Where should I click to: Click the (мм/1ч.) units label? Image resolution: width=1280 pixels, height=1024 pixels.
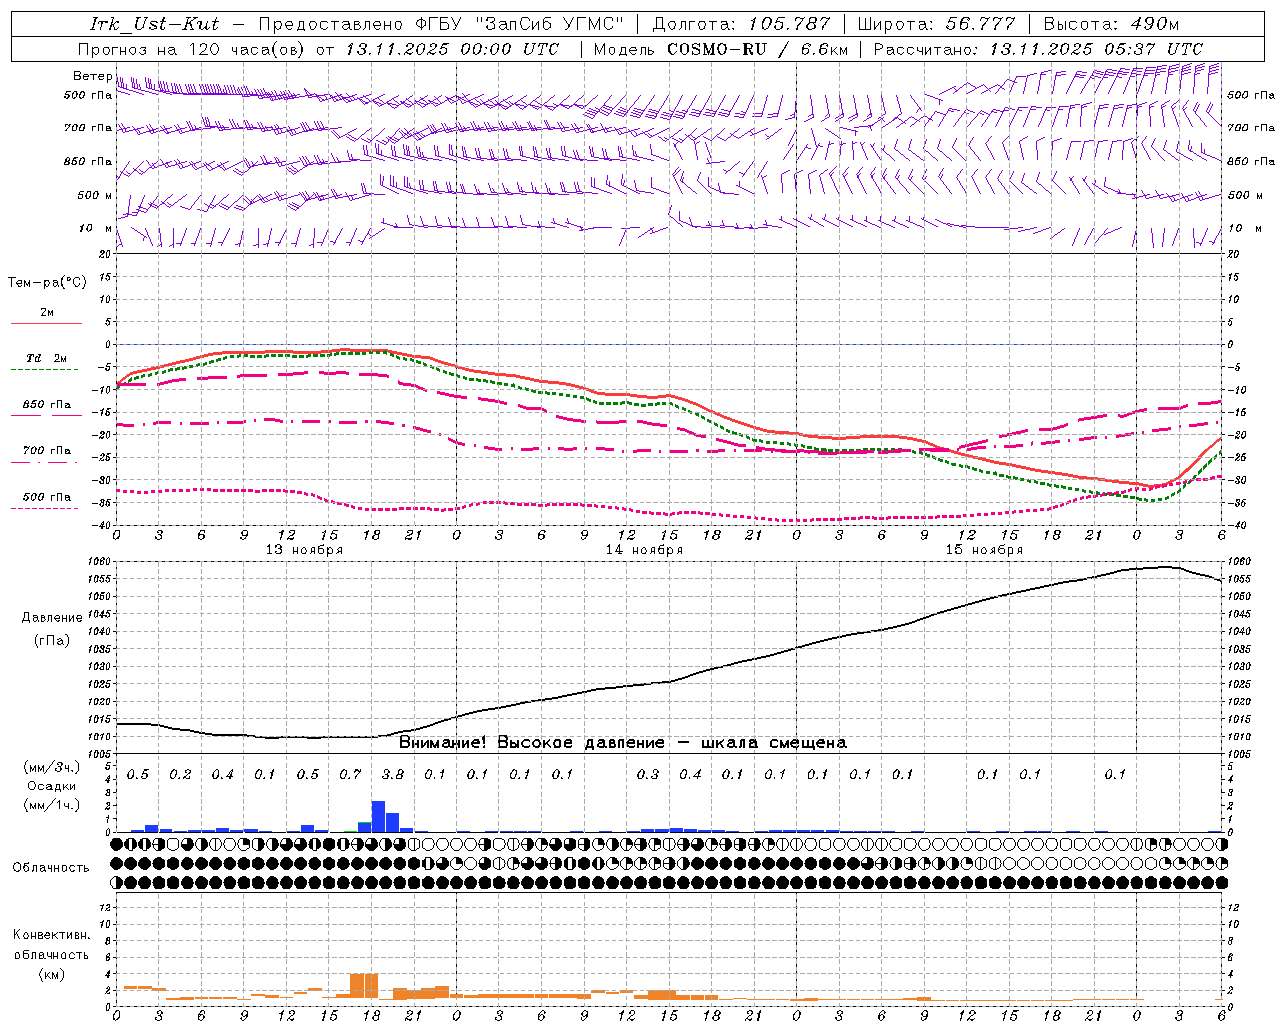51,805
